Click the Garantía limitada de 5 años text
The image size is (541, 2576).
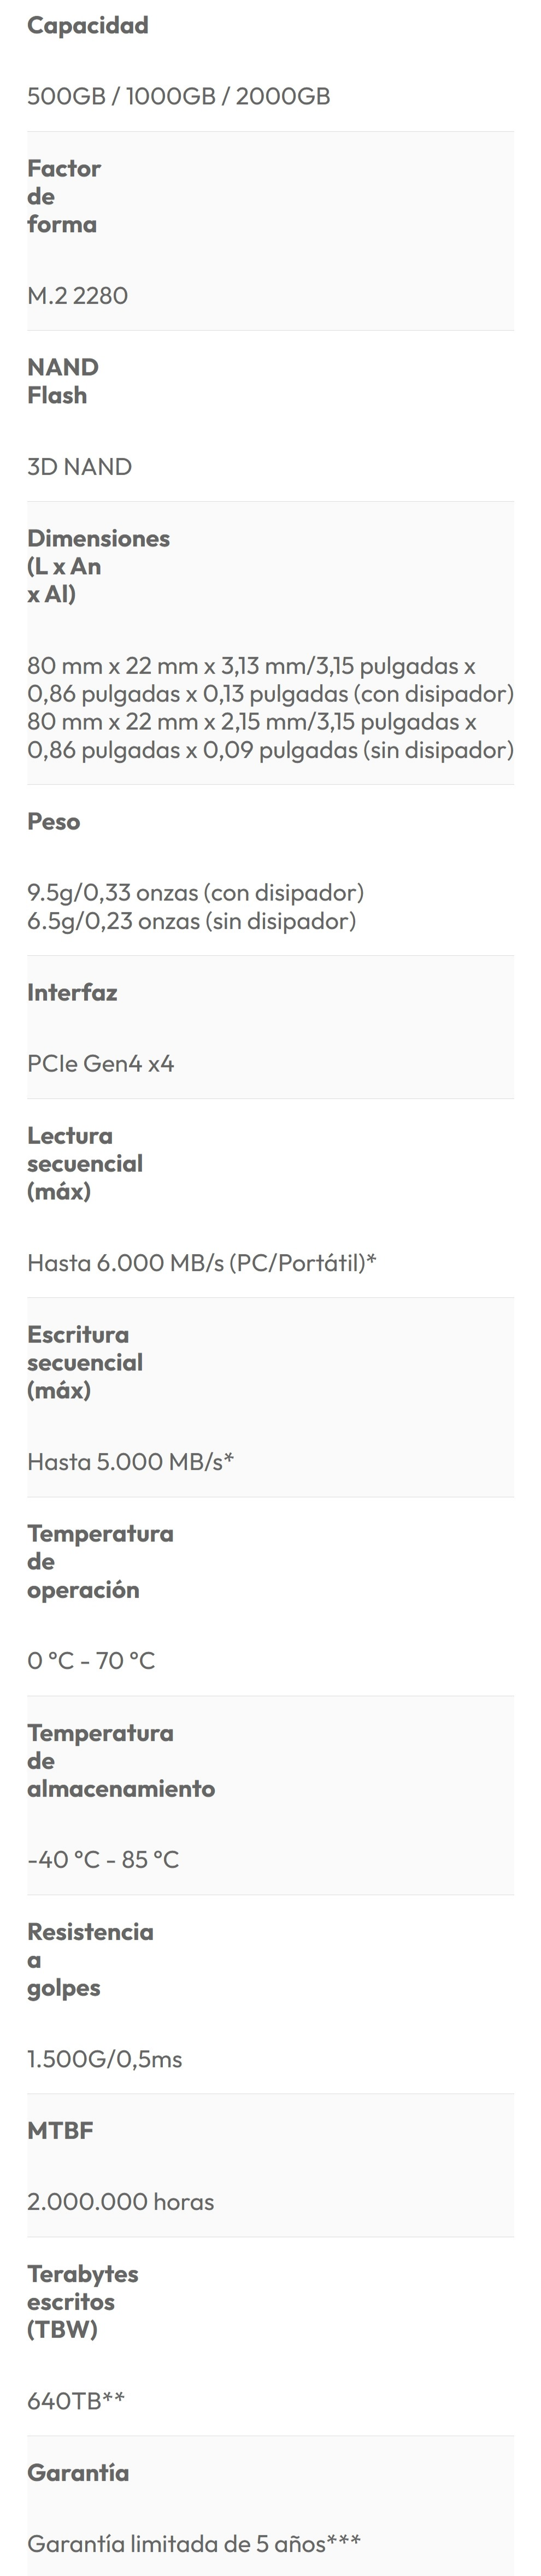[x=193, y=2542]
